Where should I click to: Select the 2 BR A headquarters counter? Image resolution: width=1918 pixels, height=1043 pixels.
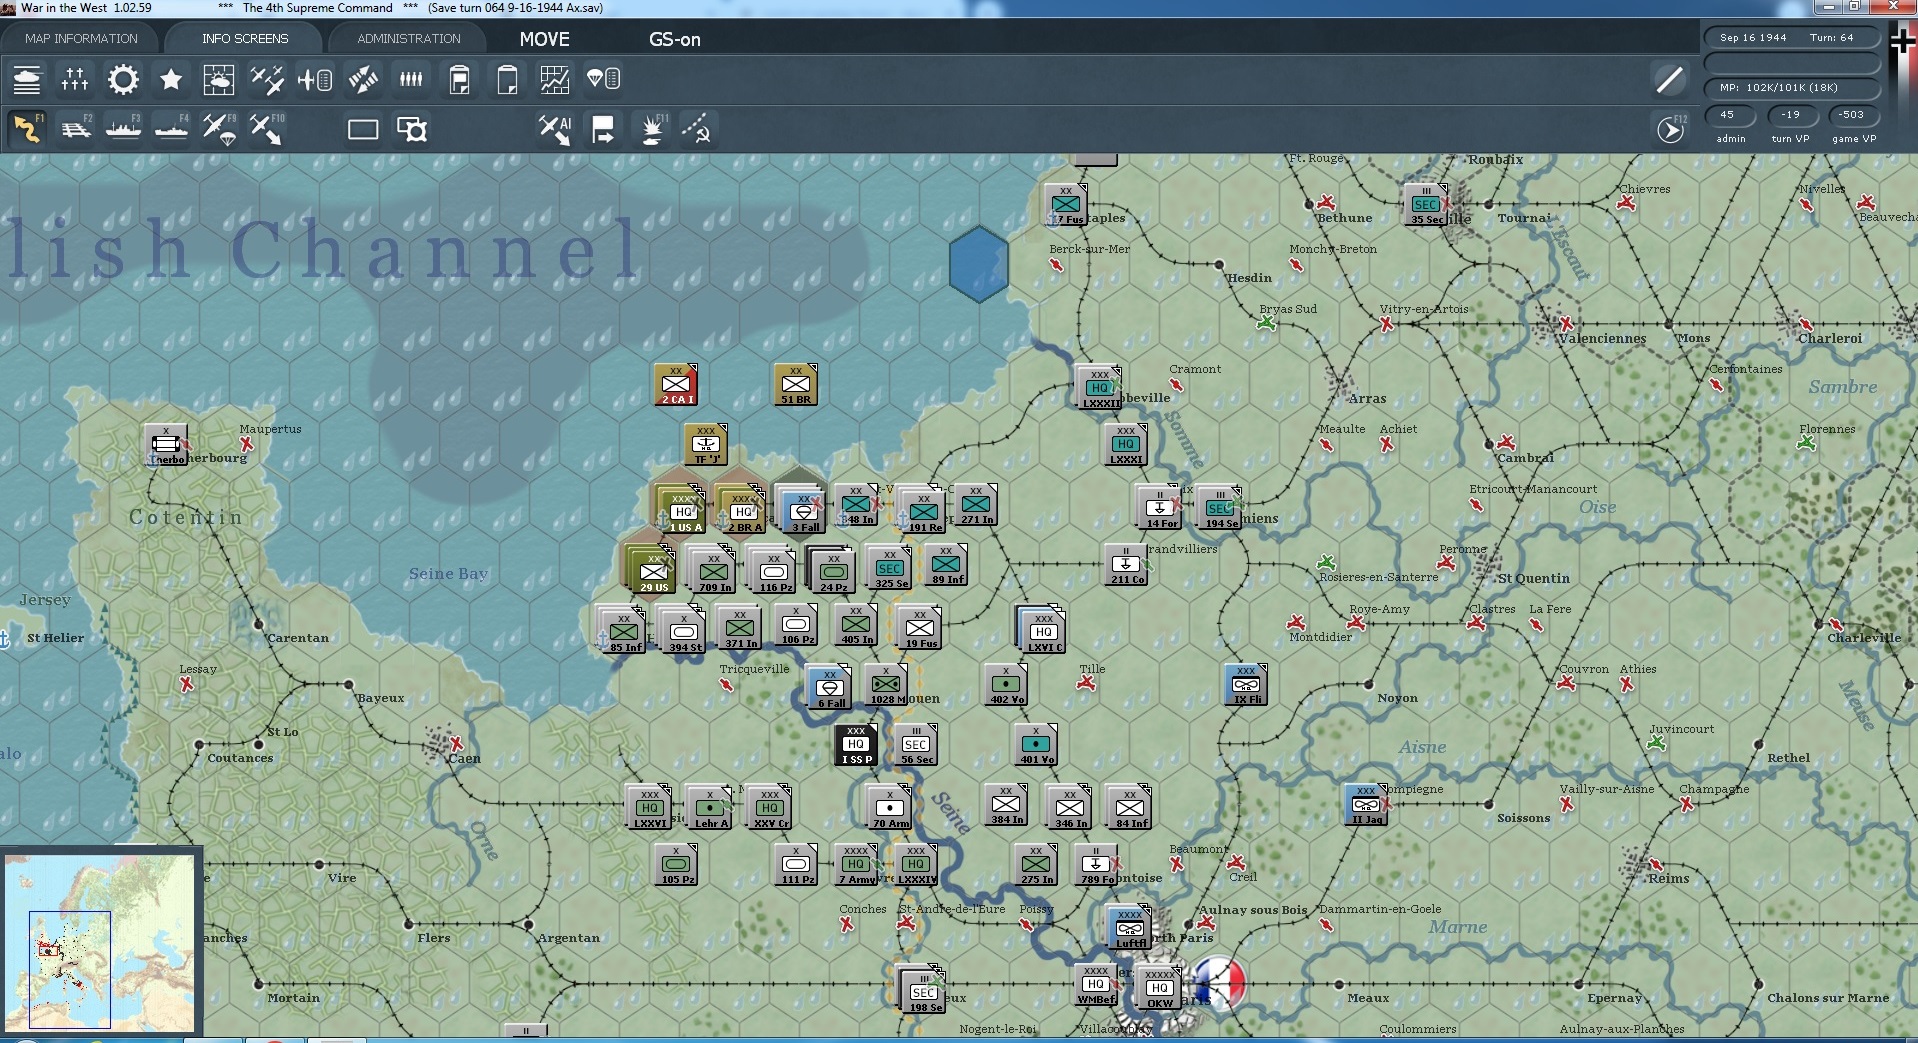click(x=742, y=511)
